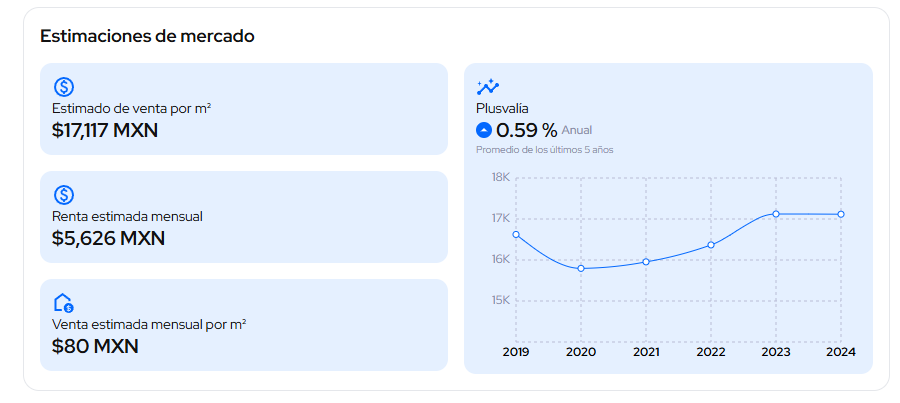The image size is (900, 403).
Task: Click the 0.59 % plusvalía figure
Action: click(x=526, y=130)
